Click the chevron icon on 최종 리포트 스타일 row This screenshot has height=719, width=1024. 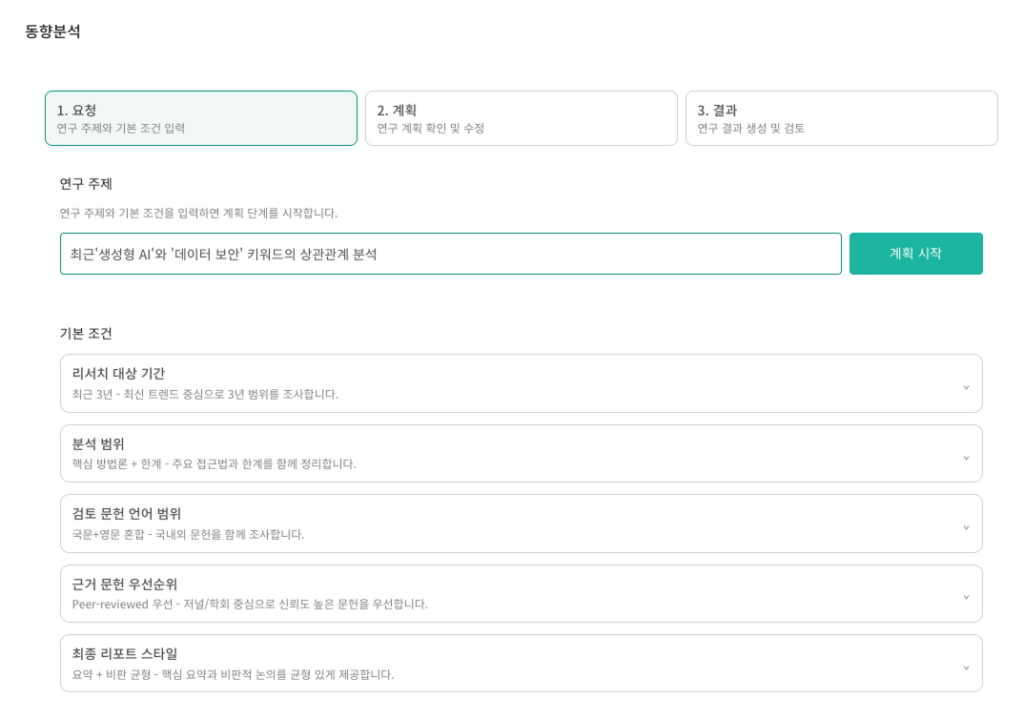(x=965, y=667)
